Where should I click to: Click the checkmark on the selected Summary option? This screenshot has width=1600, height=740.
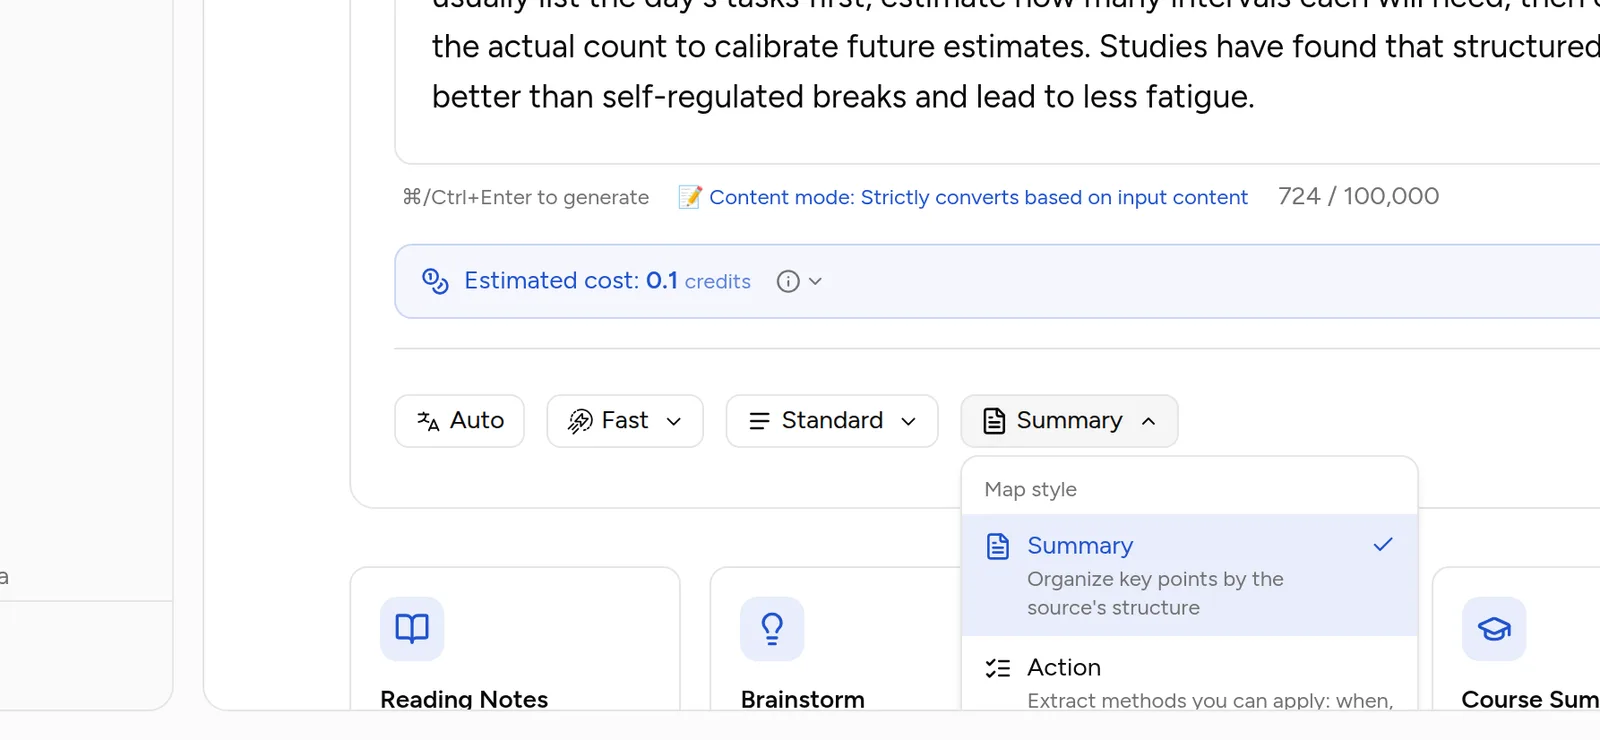point(1383,545)
